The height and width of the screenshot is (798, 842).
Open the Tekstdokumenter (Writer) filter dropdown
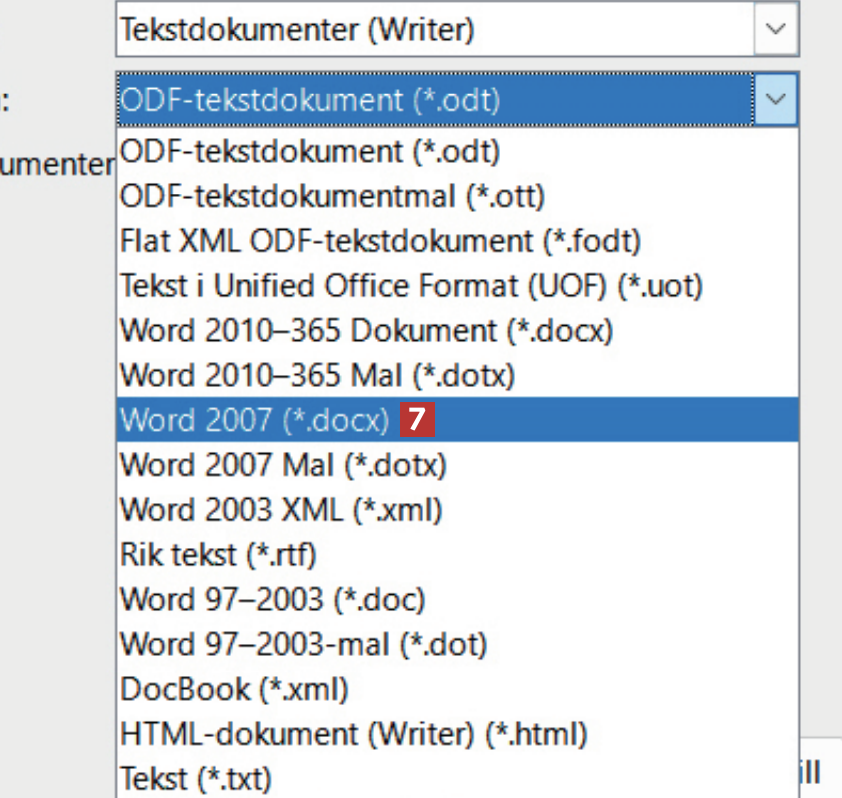click(x=435, y=30)
